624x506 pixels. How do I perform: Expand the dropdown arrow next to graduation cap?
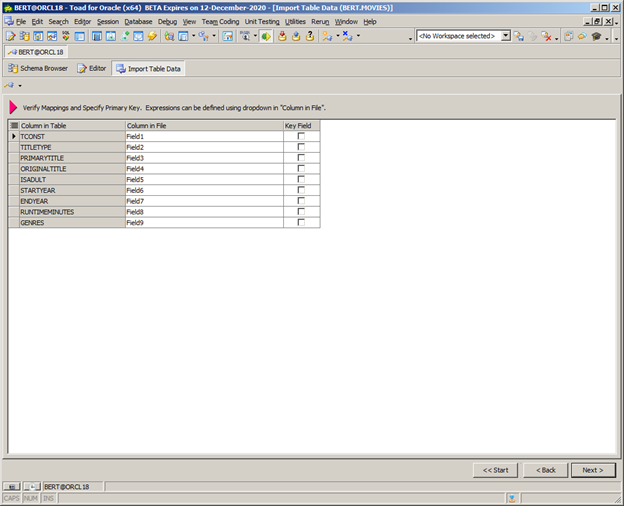[x=607, y=39]
